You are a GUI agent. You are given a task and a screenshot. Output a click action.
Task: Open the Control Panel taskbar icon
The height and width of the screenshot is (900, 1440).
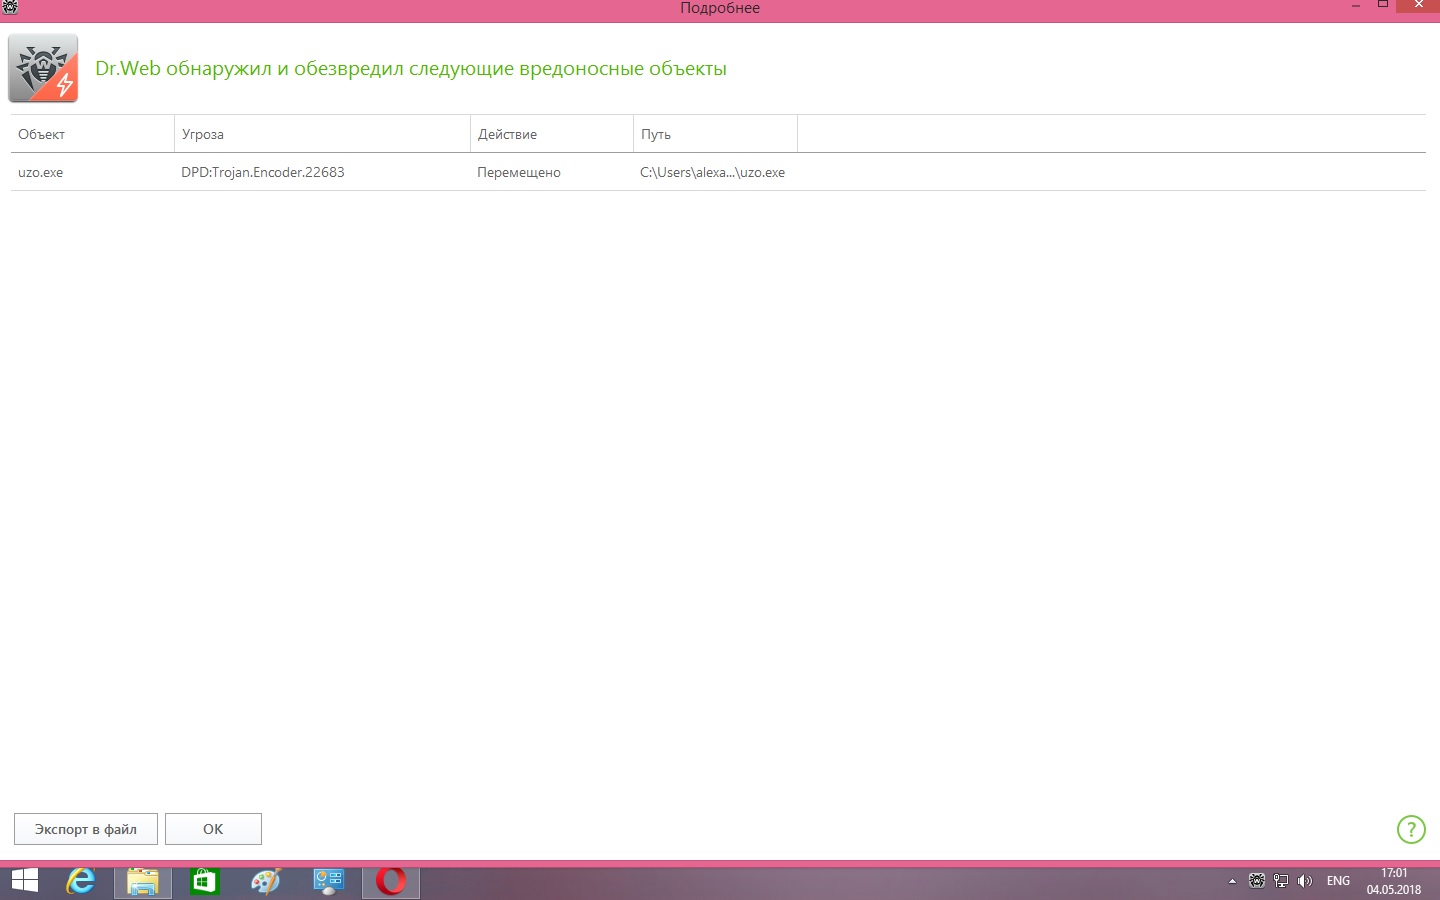click(x=329, y=881)
